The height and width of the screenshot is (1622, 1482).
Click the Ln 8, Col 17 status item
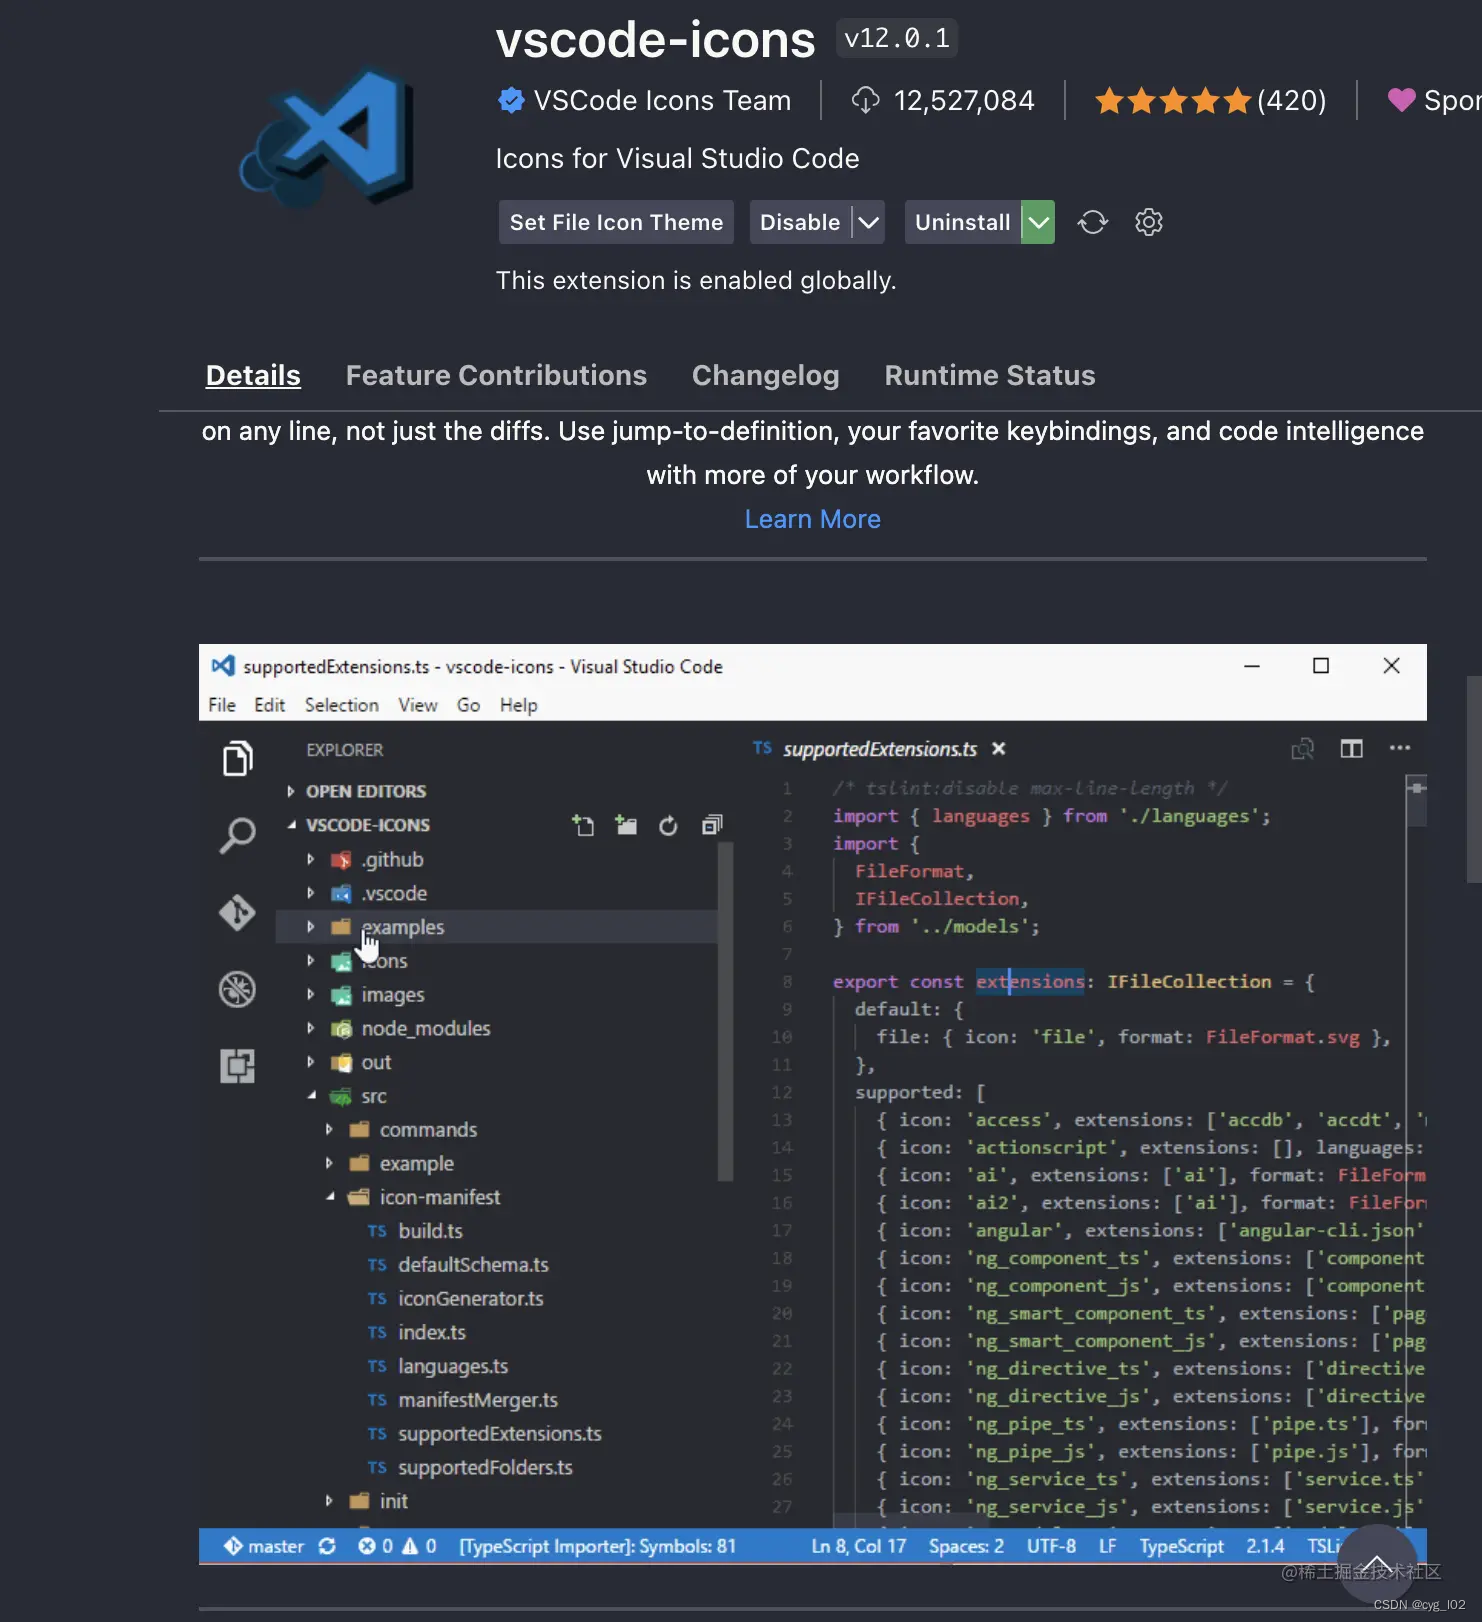[859, 1546]
